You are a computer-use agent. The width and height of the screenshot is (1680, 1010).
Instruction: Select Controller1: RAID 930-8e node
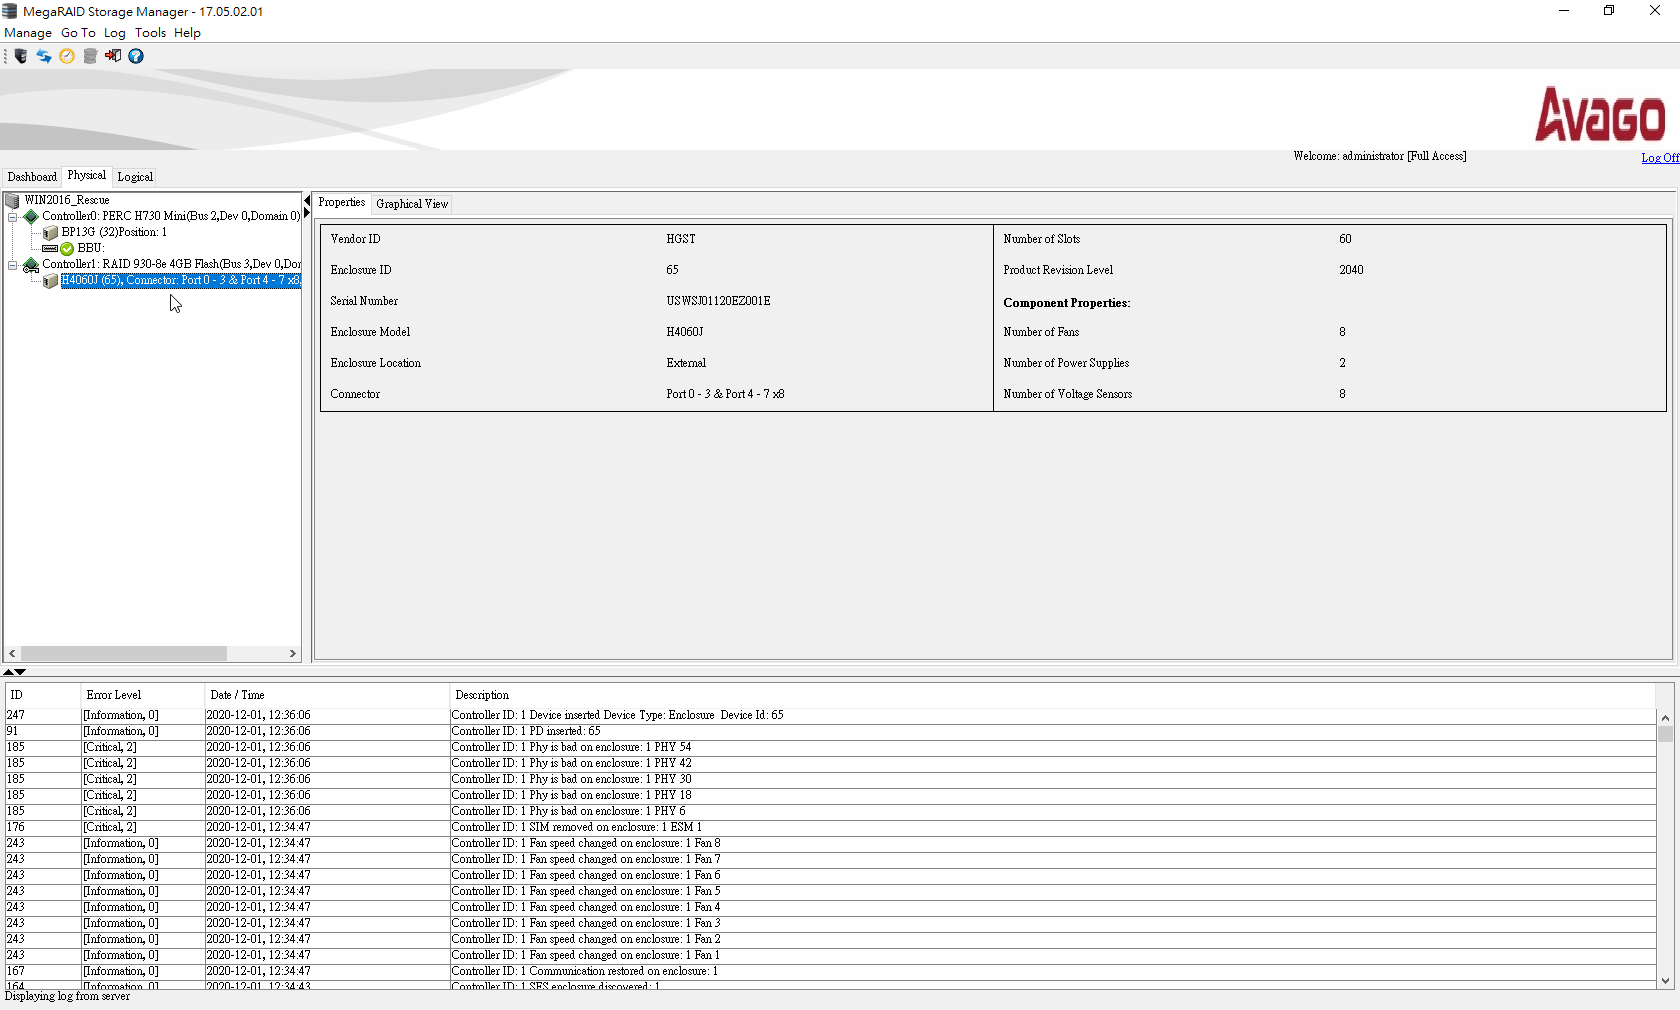pos(171,264)
